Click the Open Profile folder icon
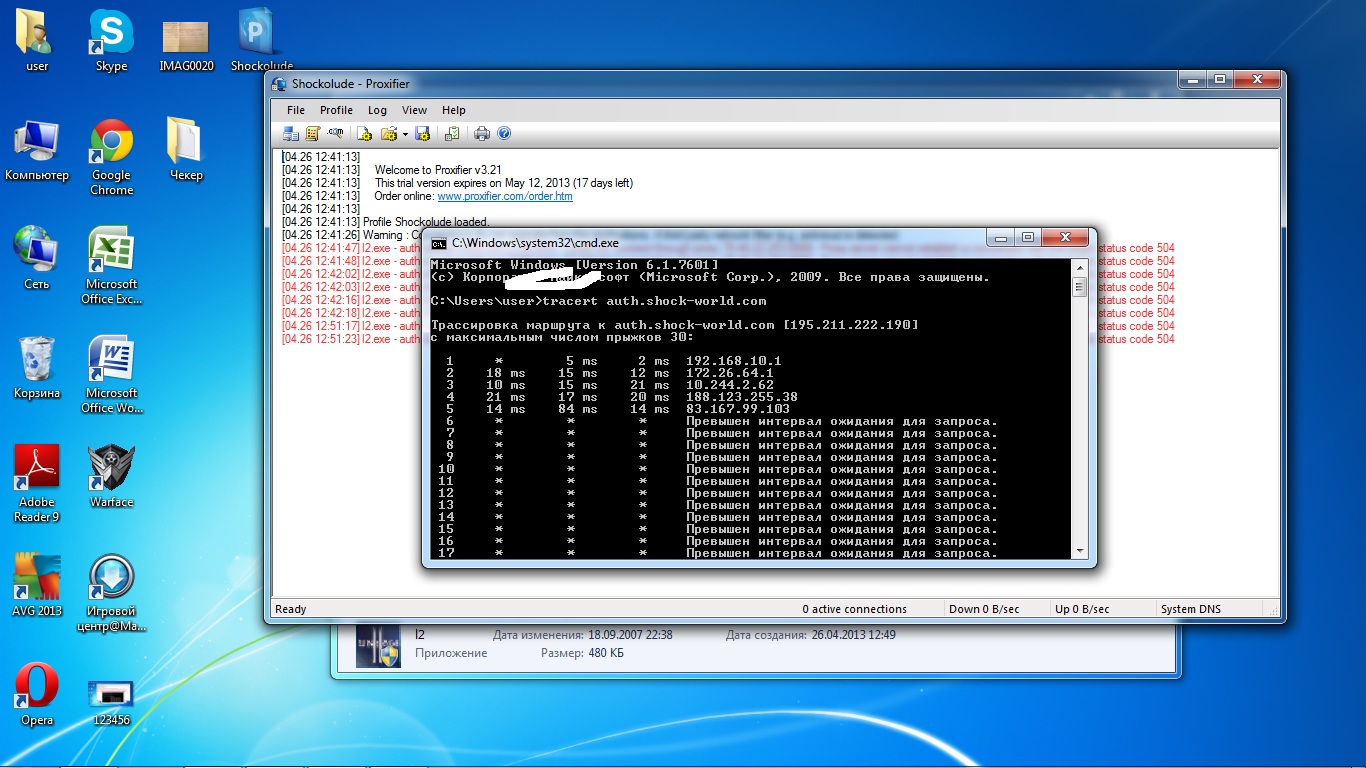This screenshot has height=768, width=1366. click(x=388, y=134)
